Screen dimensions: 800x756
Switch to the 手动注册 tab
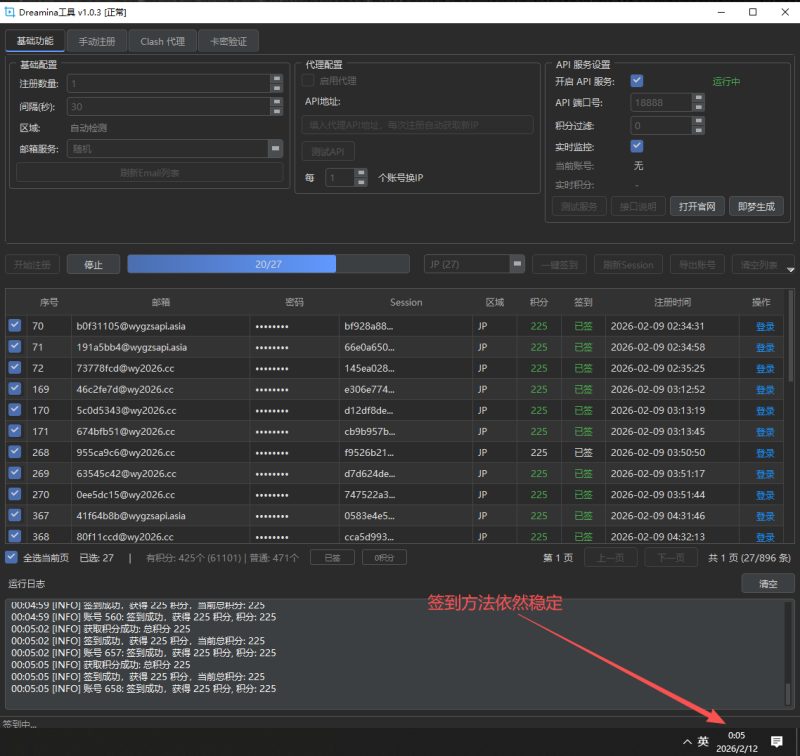(97, 42)
